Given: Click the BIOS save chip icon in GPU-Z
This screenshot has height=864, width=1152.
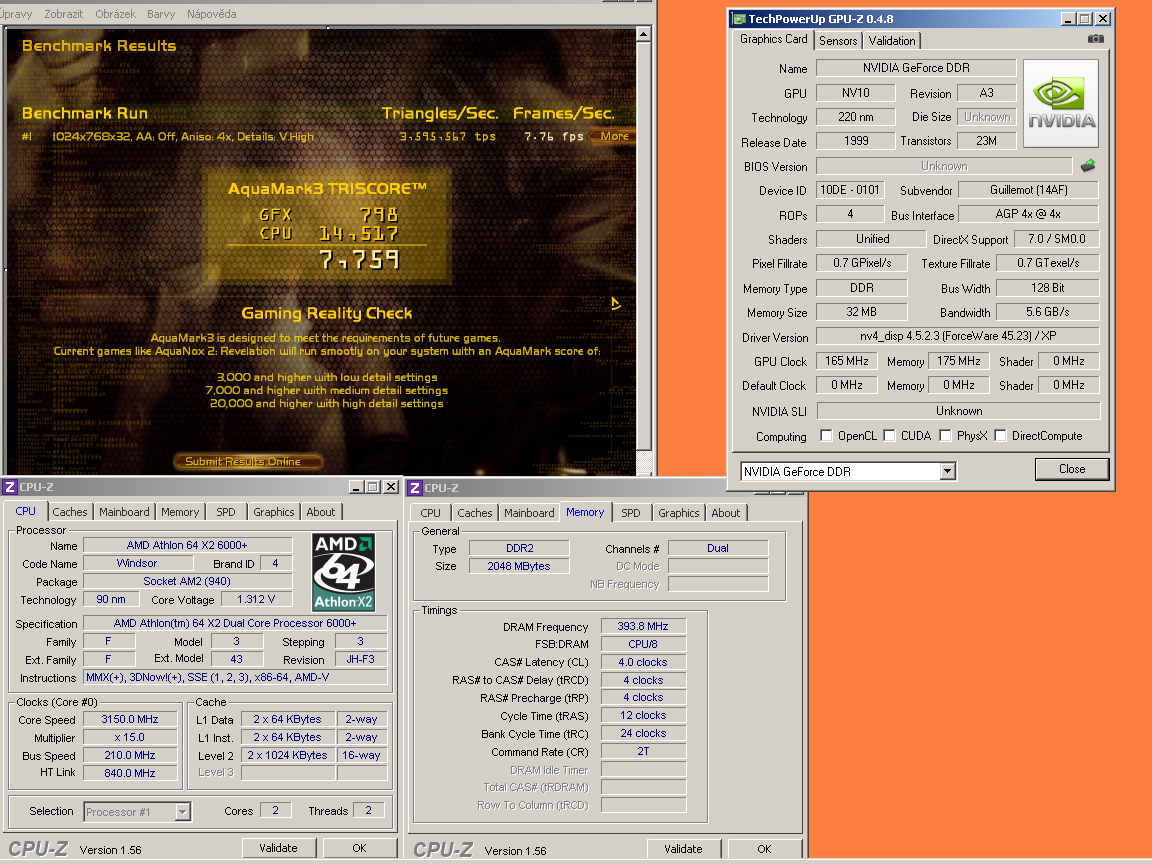Looking at the screenshot, I should pos(1088,166).
